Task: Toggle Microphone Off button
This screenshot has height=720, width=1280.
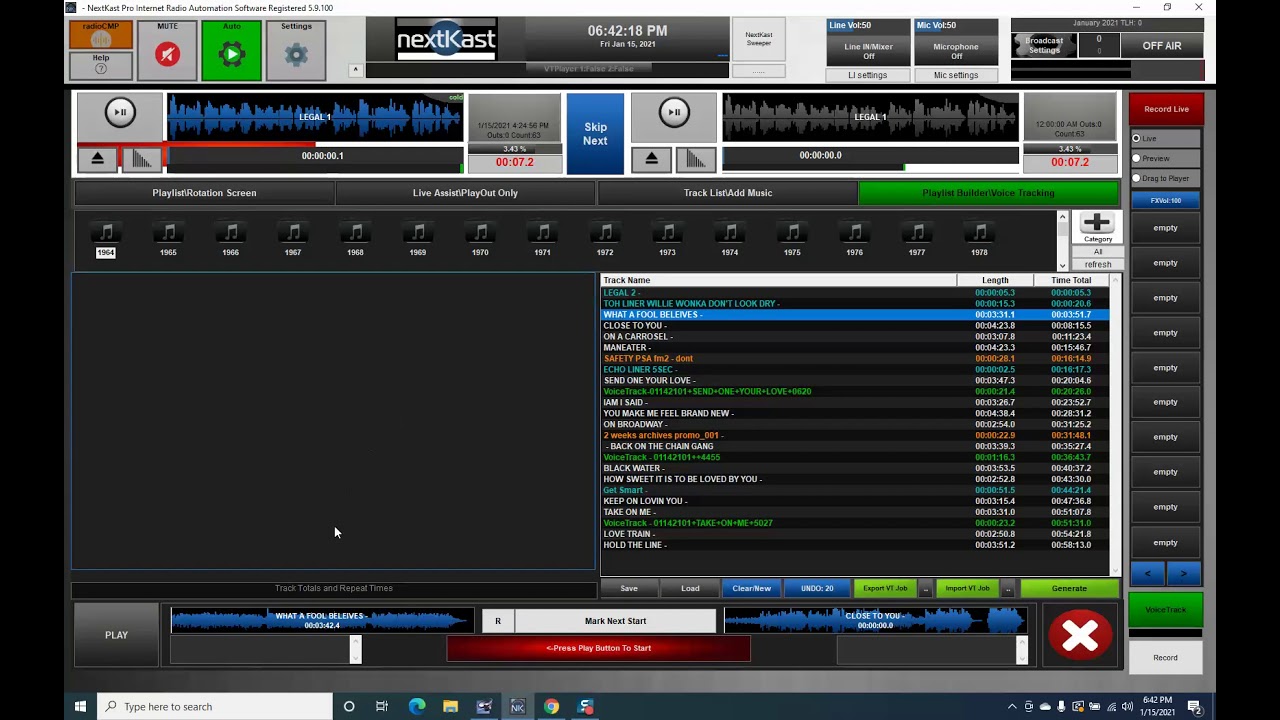Action: [x=956, y=51]
